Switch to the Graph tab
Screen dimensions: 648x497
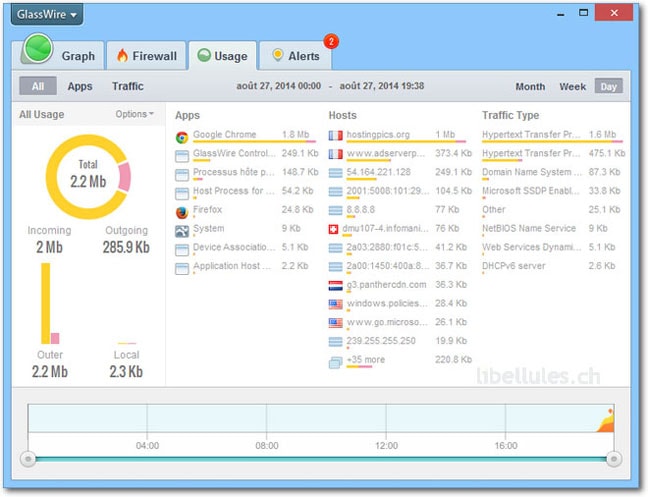(58, 55)
